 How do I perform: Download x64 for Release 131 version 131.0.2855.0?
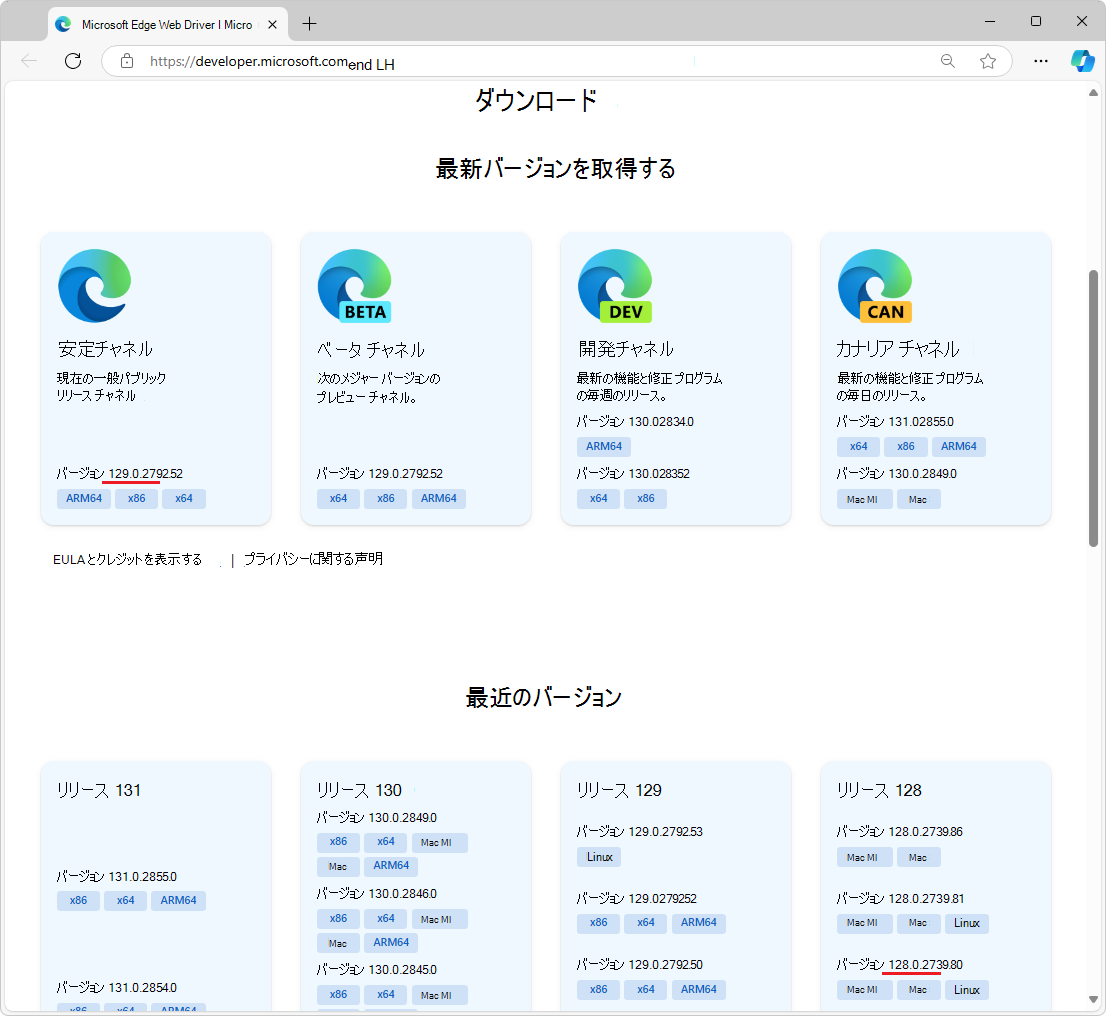(126, 901)
